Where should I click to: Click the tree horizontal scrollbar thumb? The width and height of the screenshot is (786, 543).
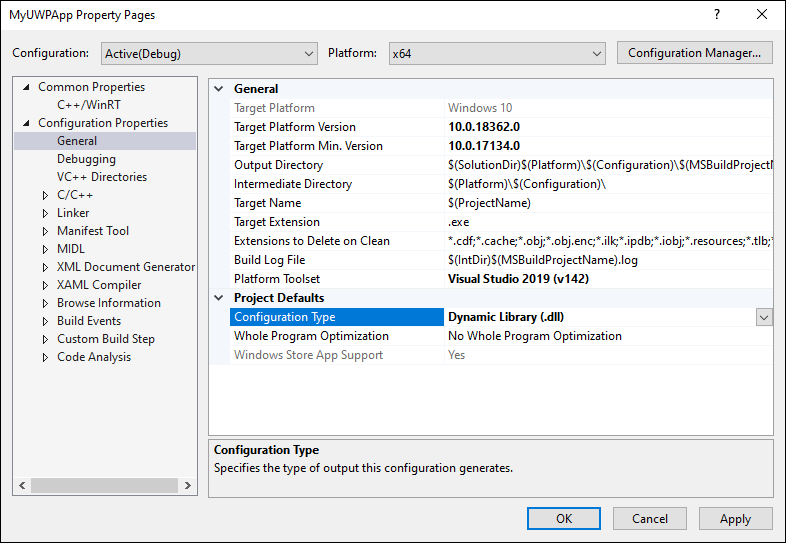pyautogui.click(x=104, y=485)
